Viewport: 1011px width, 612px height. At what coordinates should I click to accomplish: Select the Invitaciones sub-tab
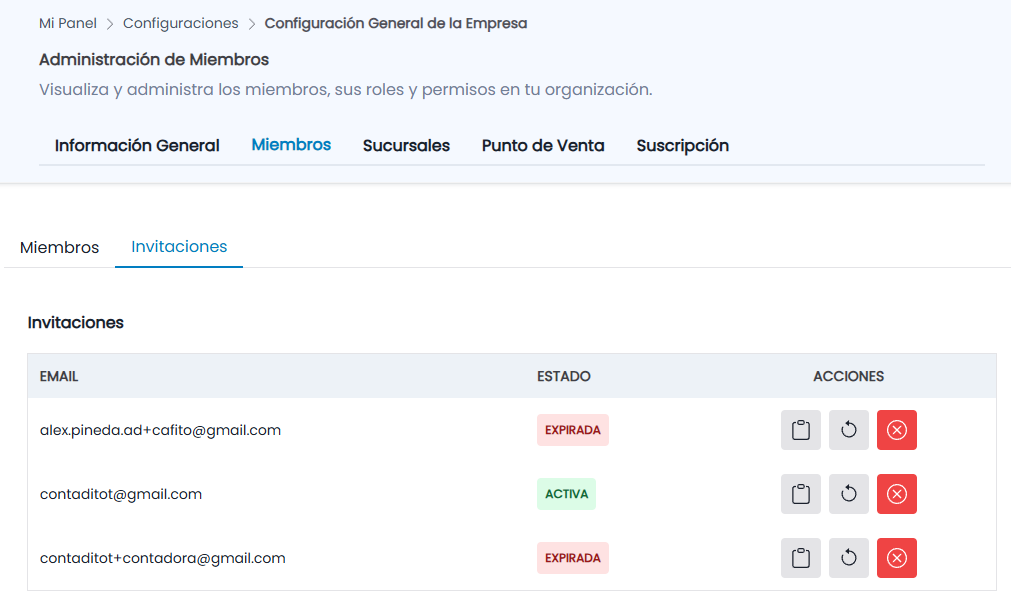[179, 246]
